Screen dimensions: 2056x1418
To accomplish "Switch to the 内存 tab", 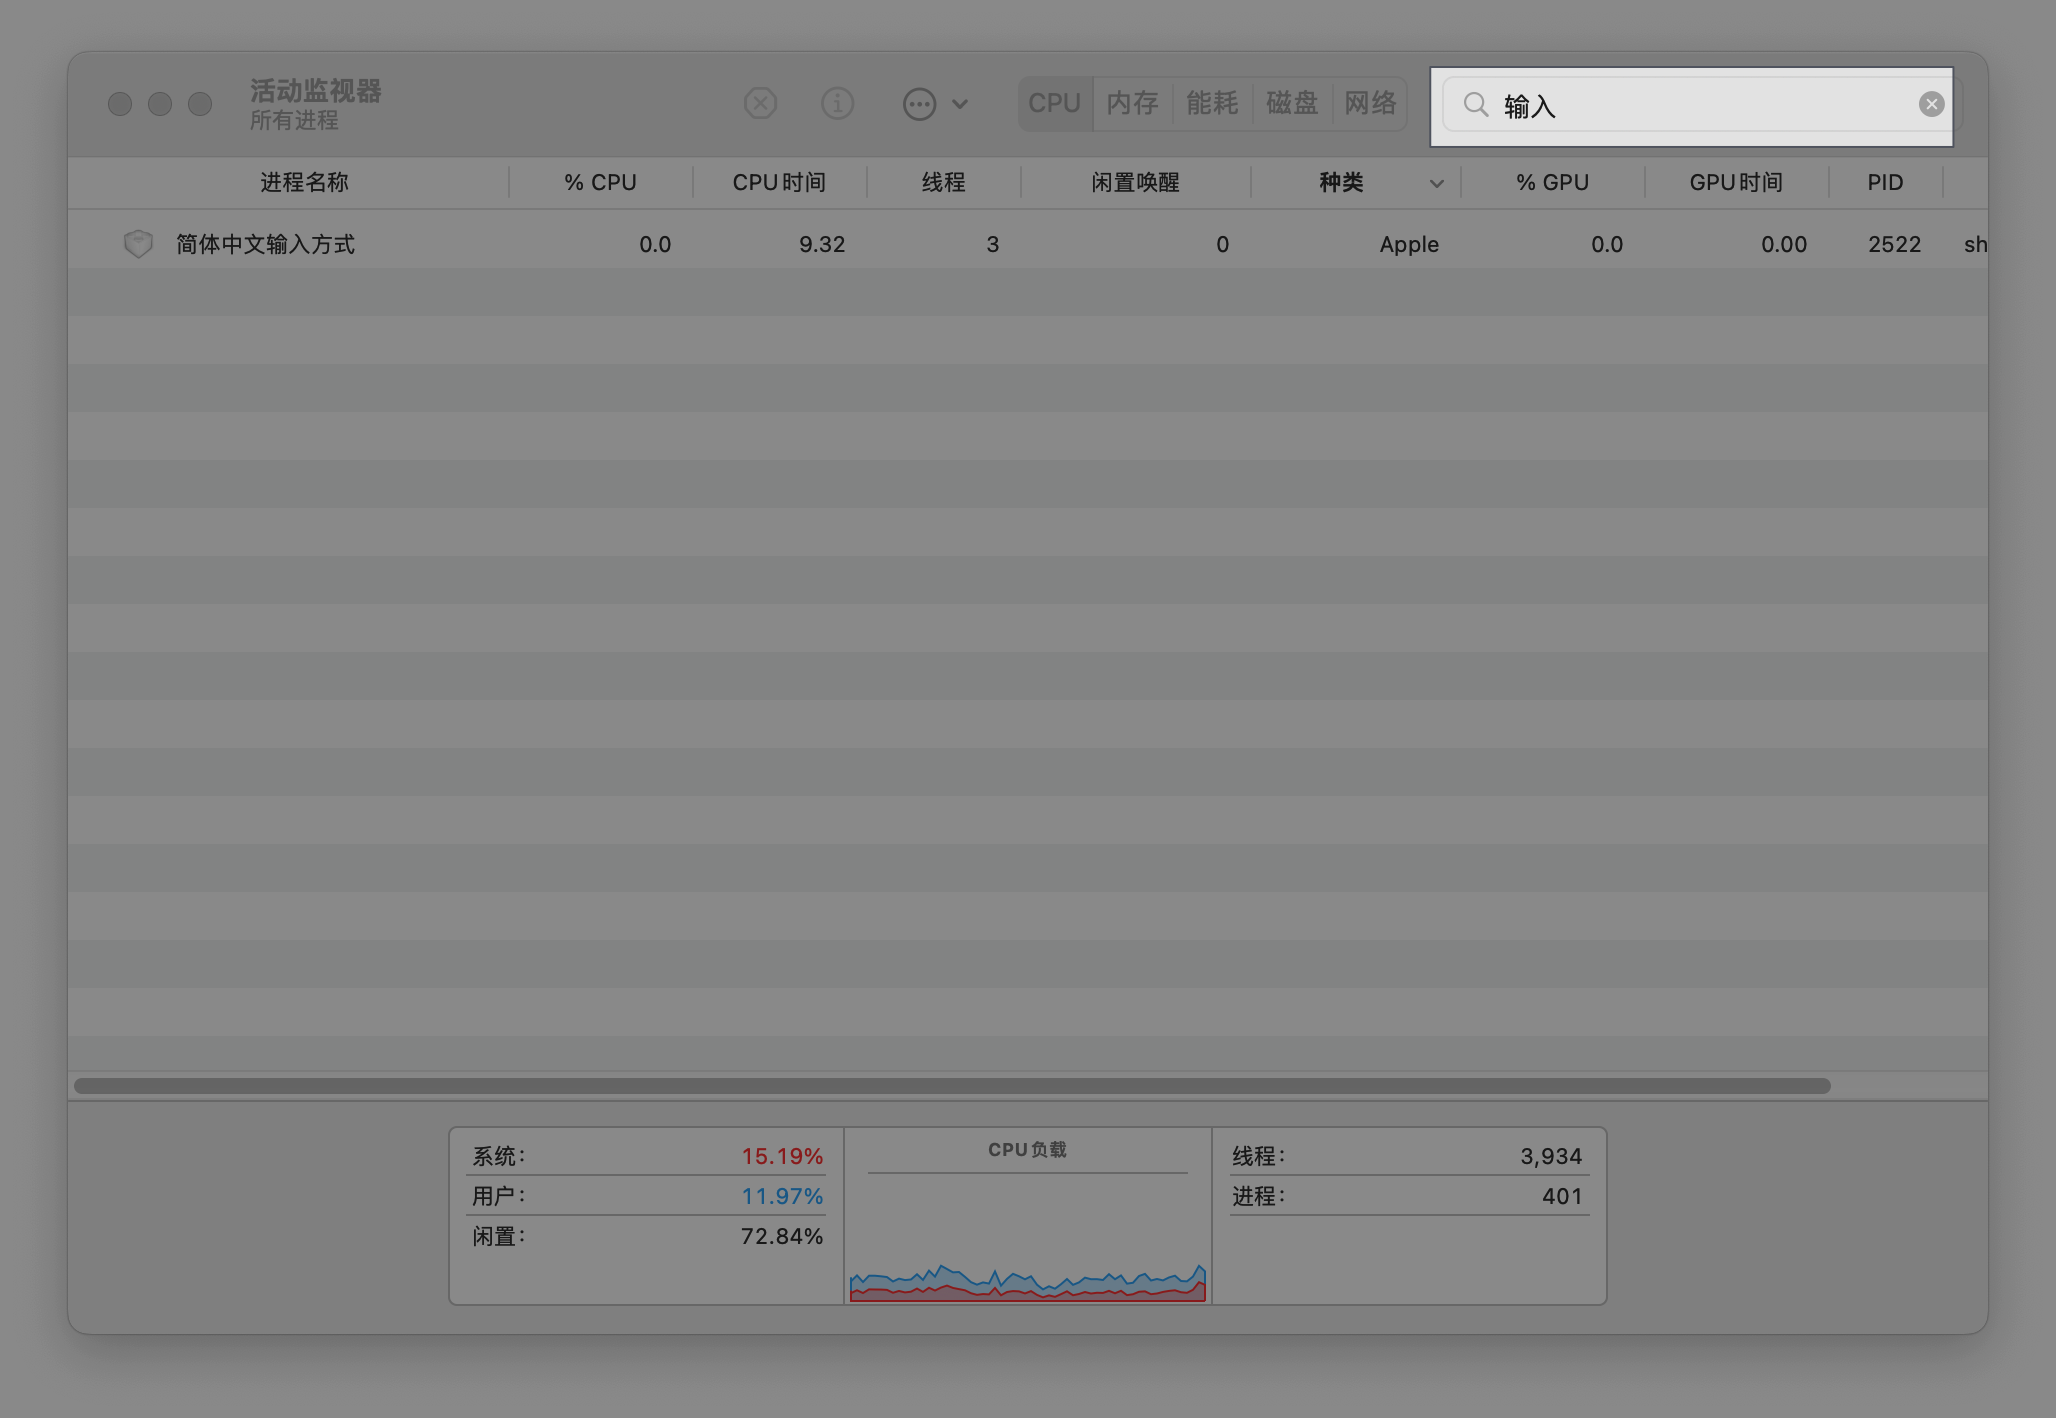I will pyautogui.click(x=1132, y=103).
